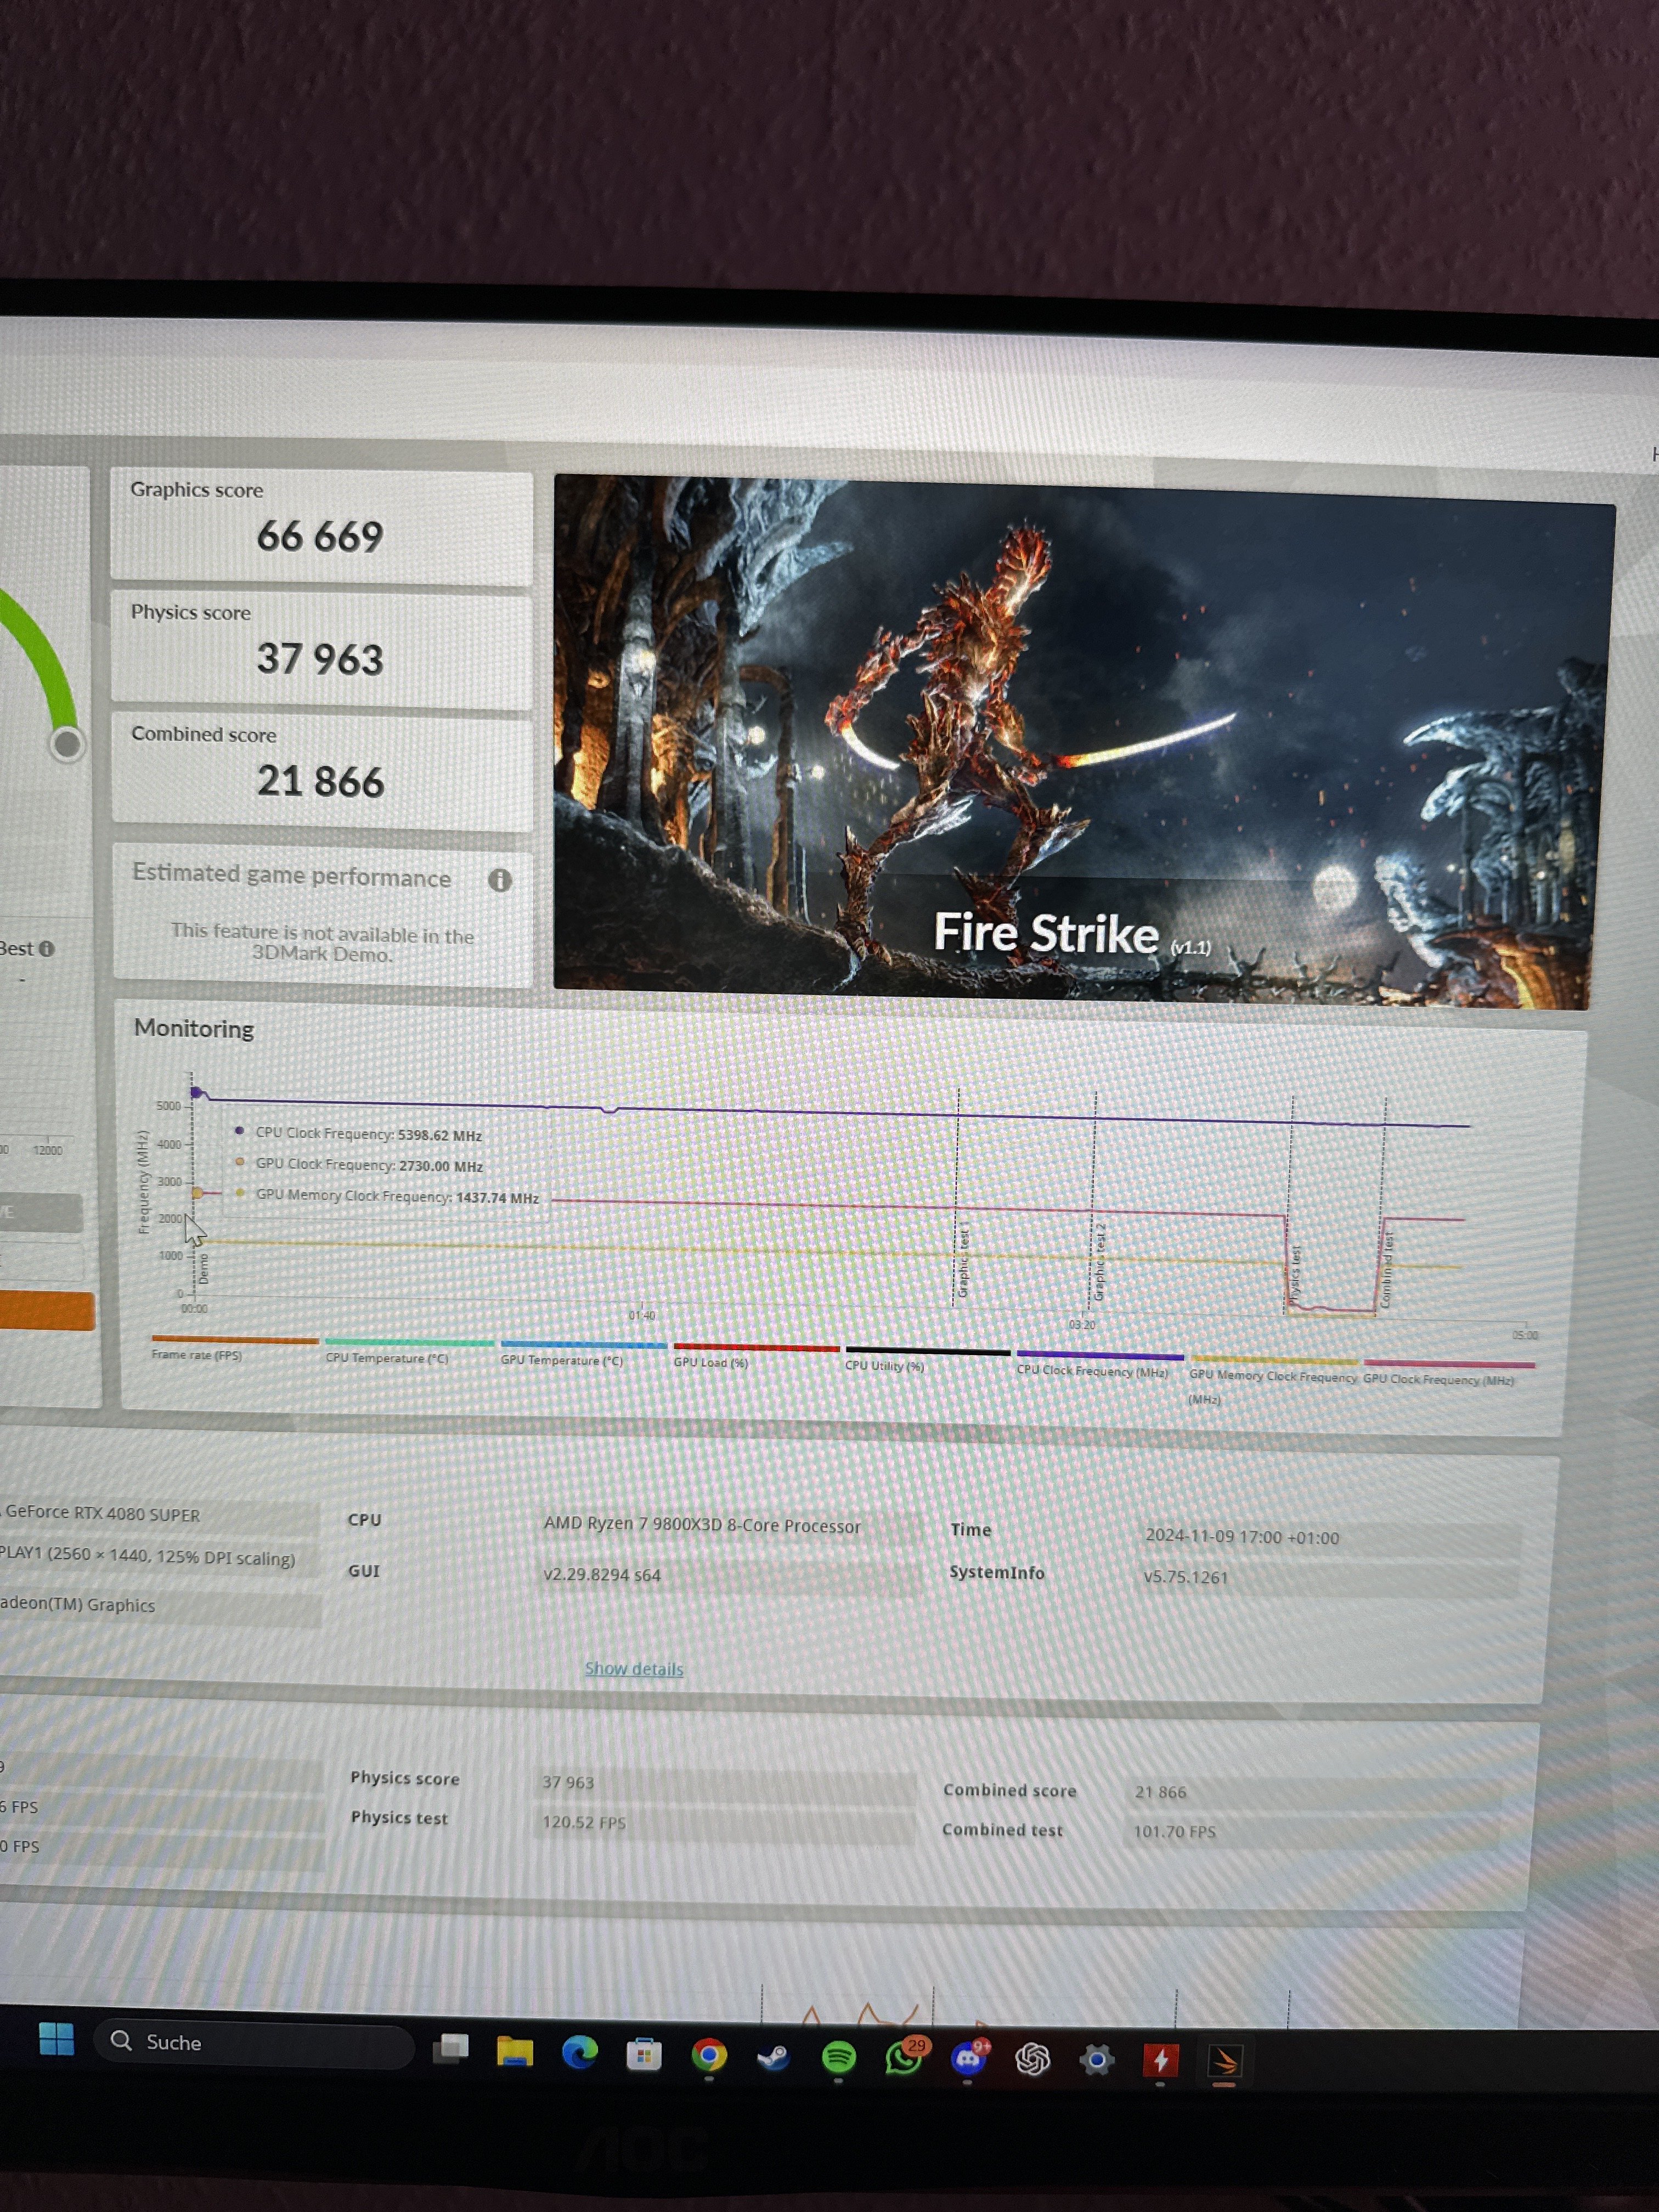Open Spotify from the taskbar
The width and height of the screenshot is (1659, 2212).
tap(838, 2057)
